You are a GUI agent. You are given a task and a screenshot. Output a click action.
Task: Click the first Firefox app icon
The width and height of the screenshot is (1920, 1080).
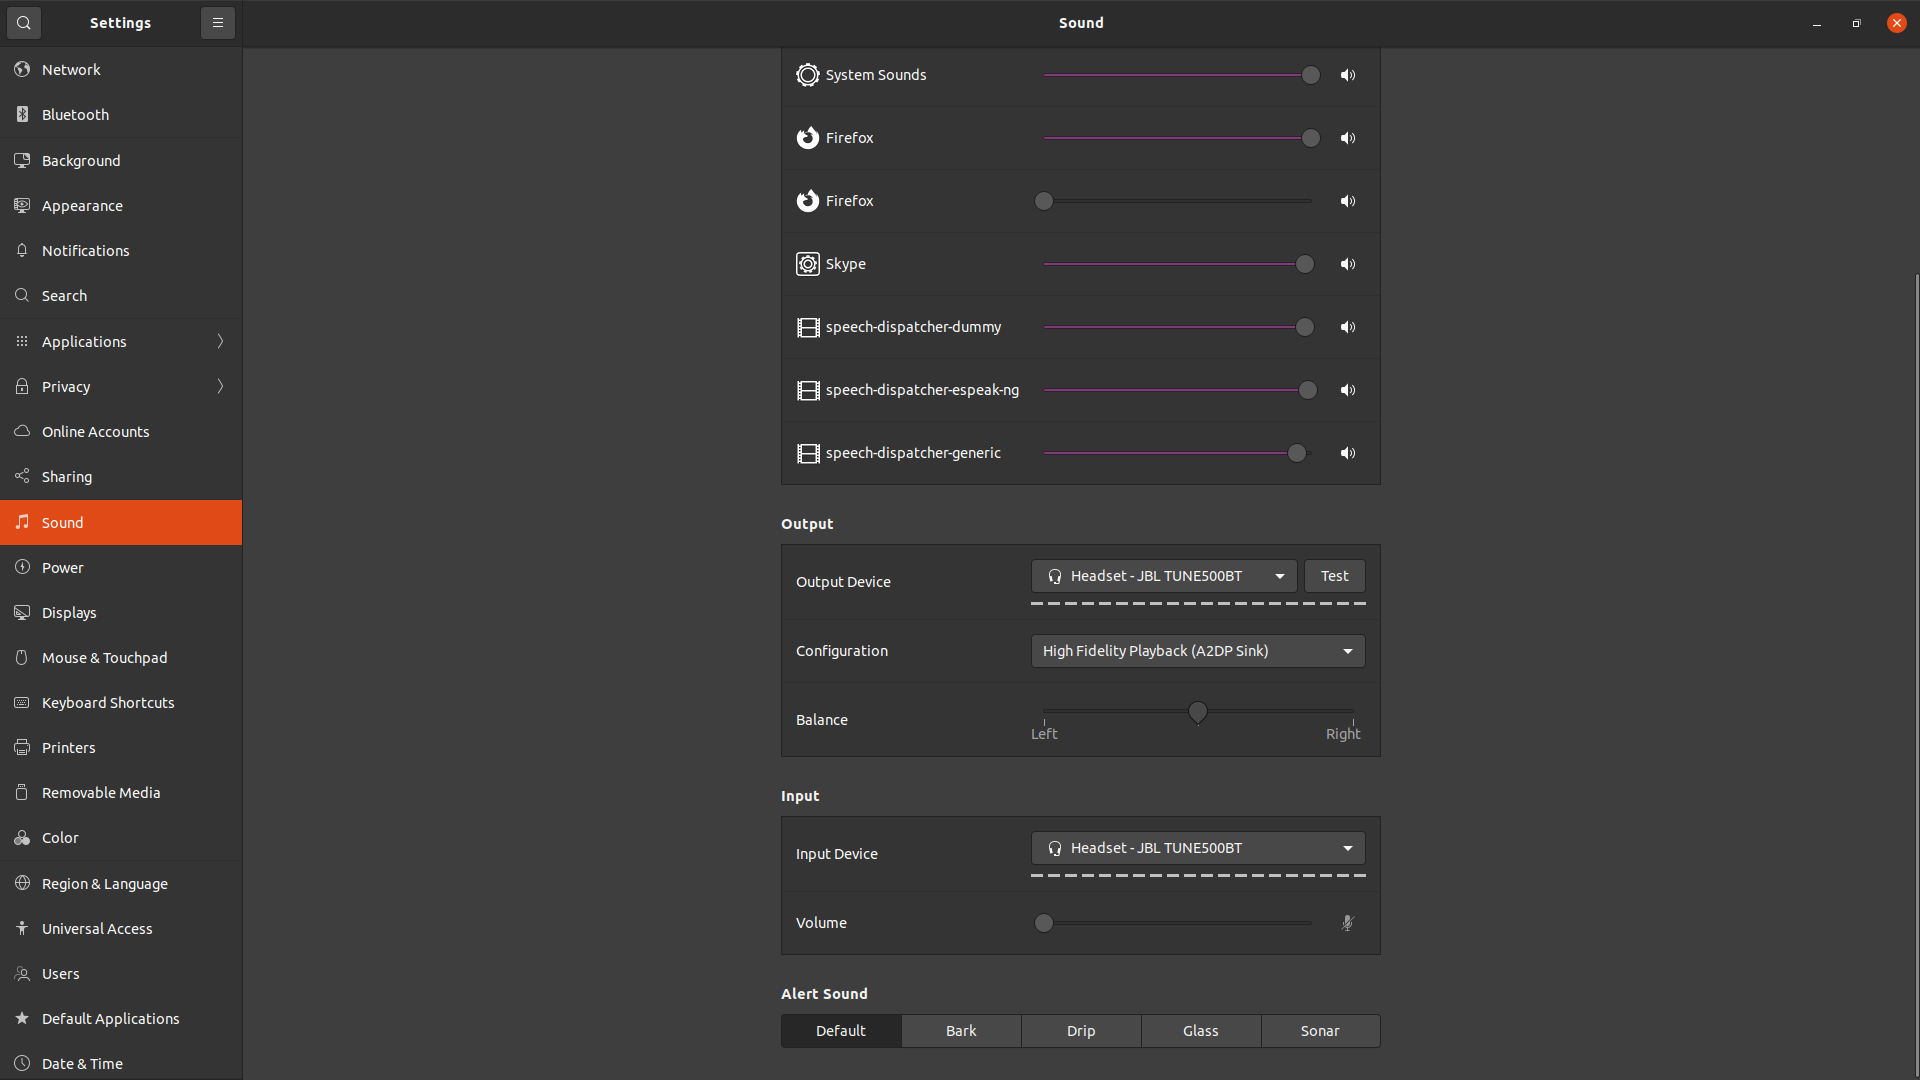[x=807, y=138]
